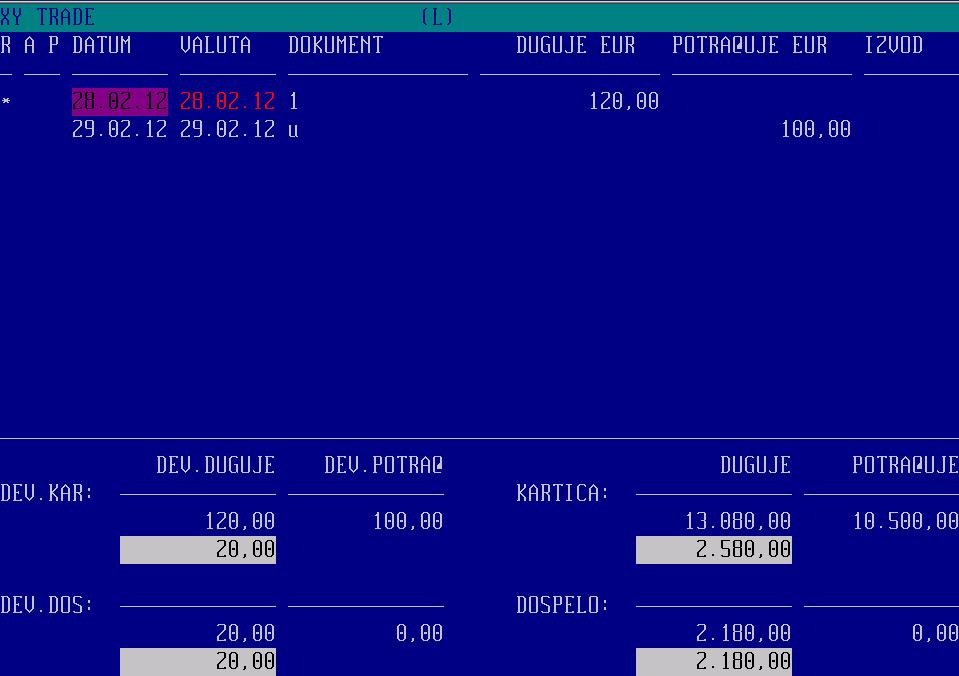Click the DOSPELO: label
The width and height of the screenshot is (959, 676).
click(x=562, y=606)
